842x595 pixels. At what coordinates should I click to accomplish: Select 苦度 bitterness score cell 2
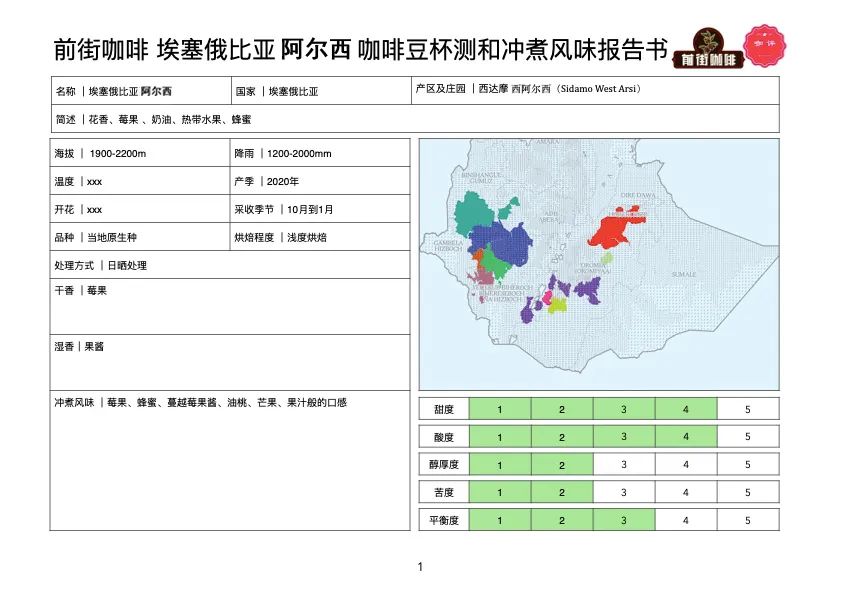click(x=562, y=492)
